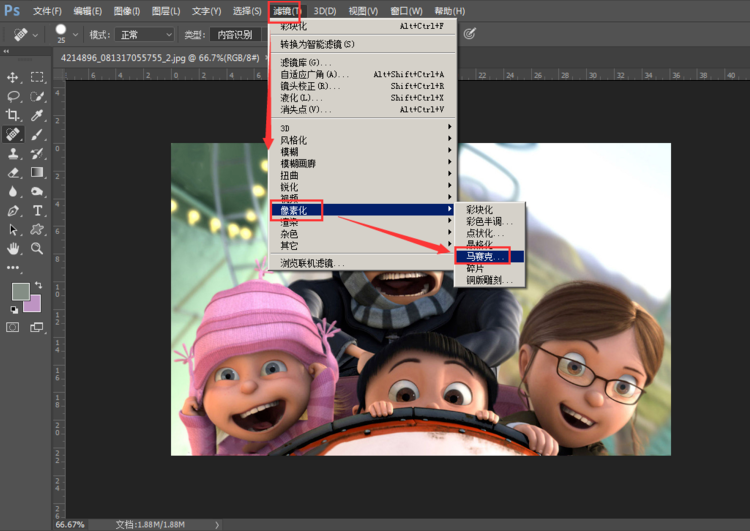Open the 窗口(W) menu
This screenshot has width=750, height=531.
pyautogui.click(x=406, y=11)
